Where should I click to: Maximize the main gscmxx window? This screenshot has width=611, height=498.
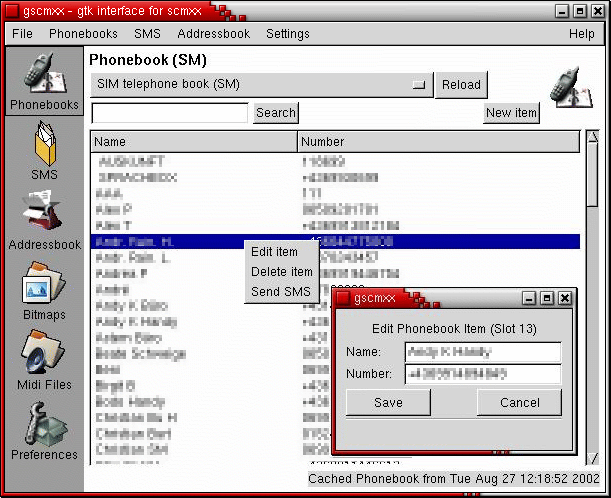580,11
